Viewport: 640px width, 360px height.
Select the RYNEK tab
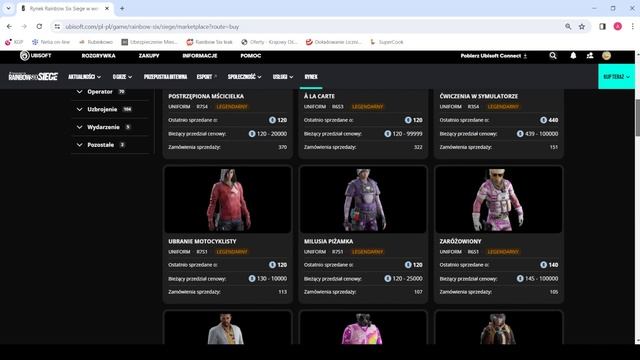pyautogui.click(x=311, y=77)
